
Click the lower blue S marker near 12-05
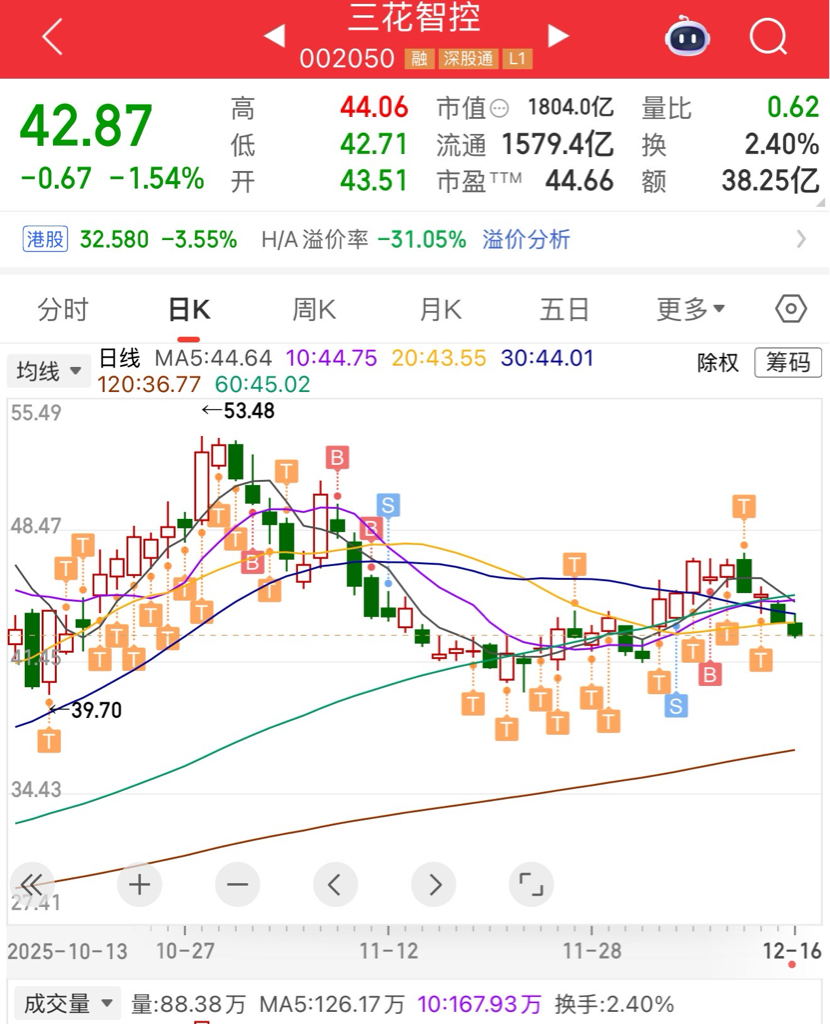click(676, 705)
